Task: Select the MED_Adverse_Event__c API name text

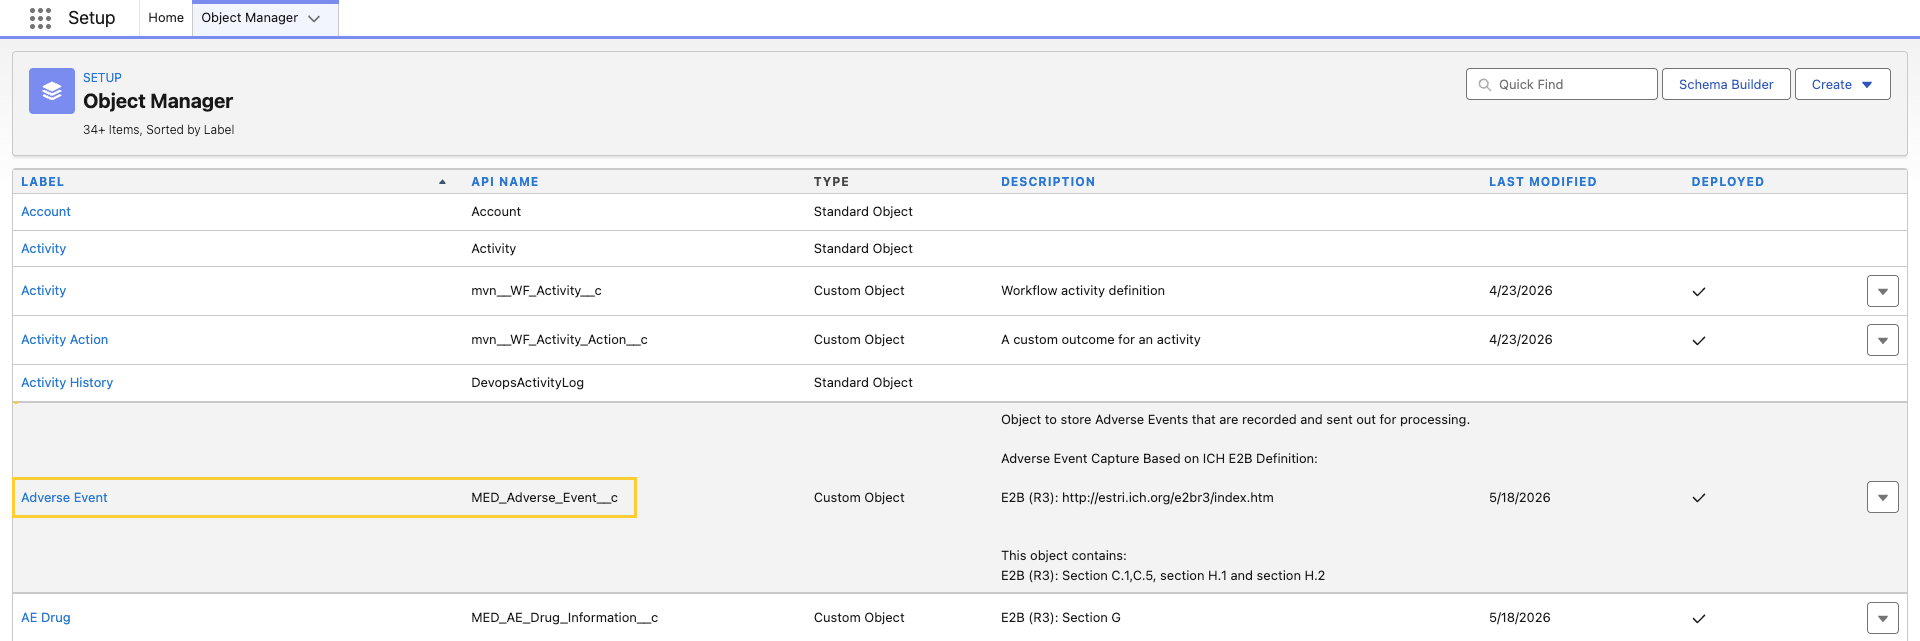Action: (544, 498)
